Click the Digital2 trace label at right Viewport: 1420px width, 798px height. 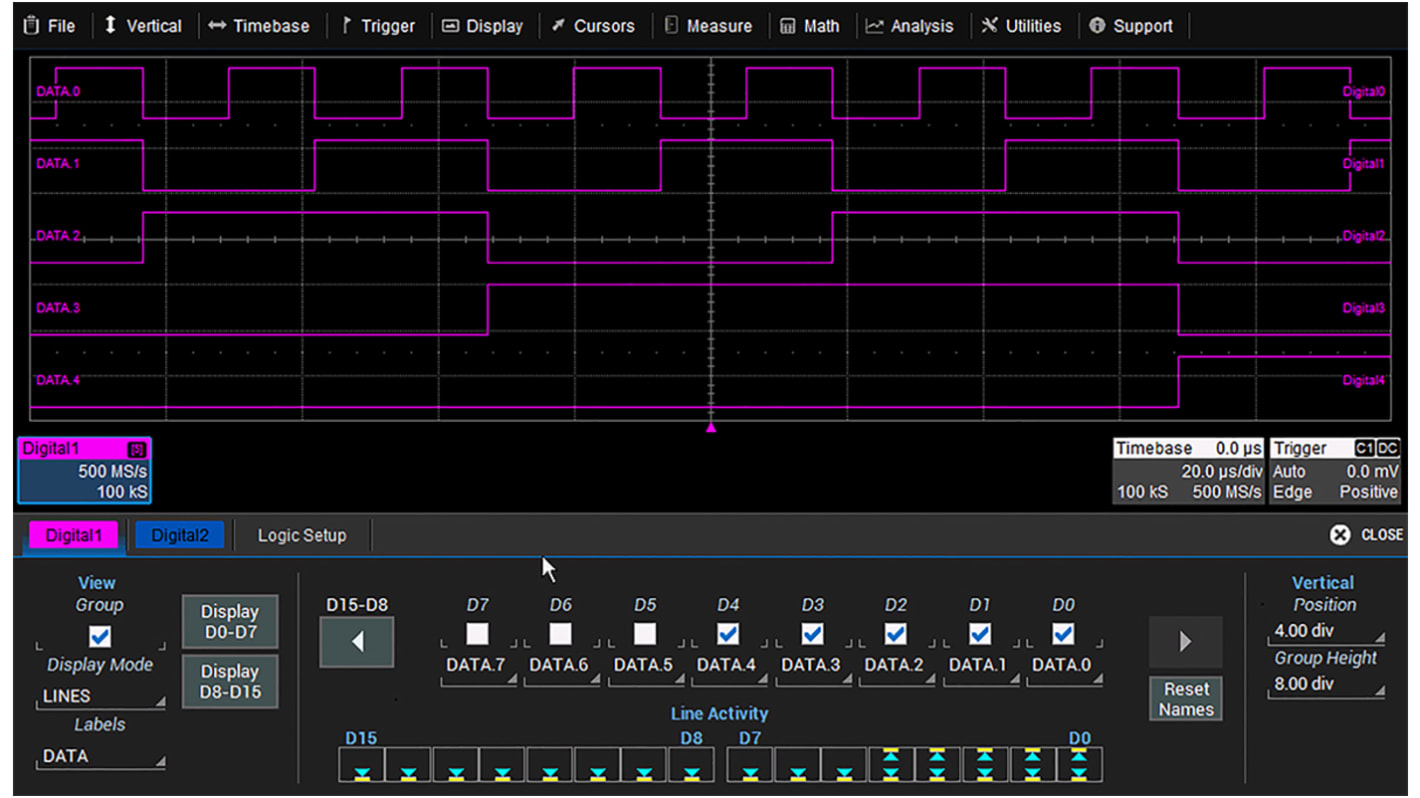pos(1364,236)
